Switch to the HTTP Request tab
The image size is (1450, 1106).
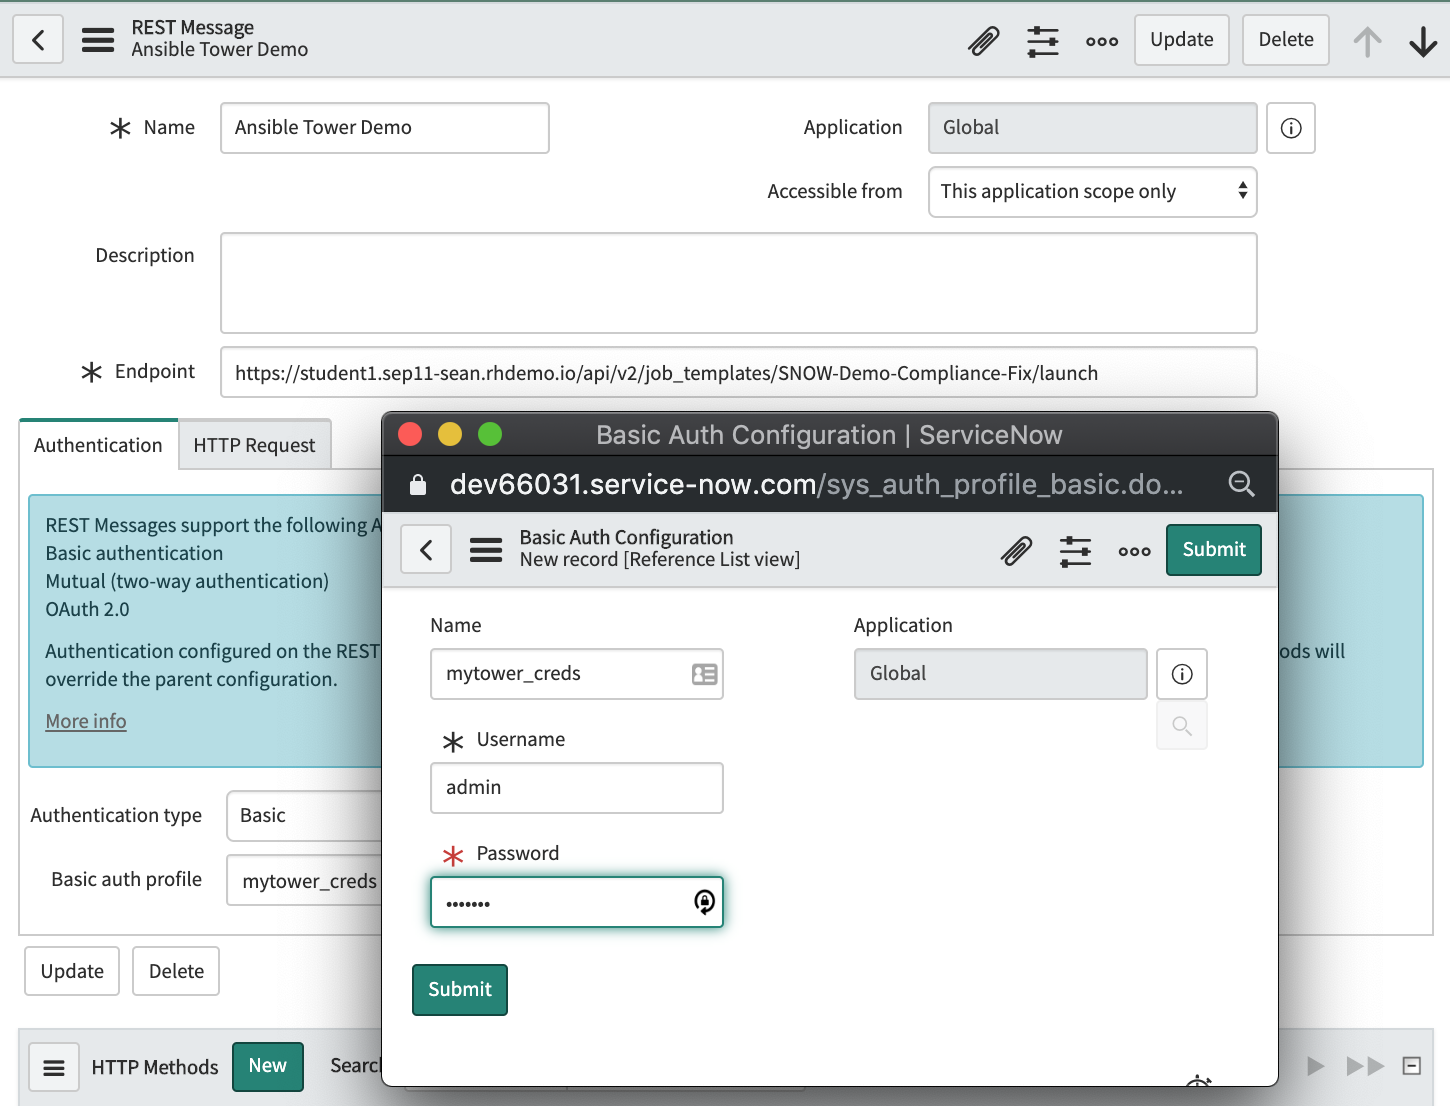(254, 444)
